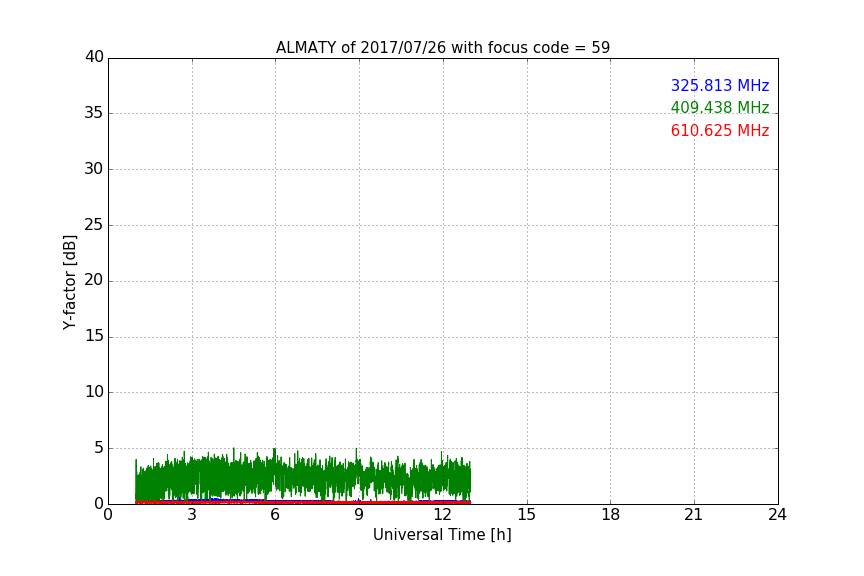Click the x-axis tick label 24

(777, 515)
